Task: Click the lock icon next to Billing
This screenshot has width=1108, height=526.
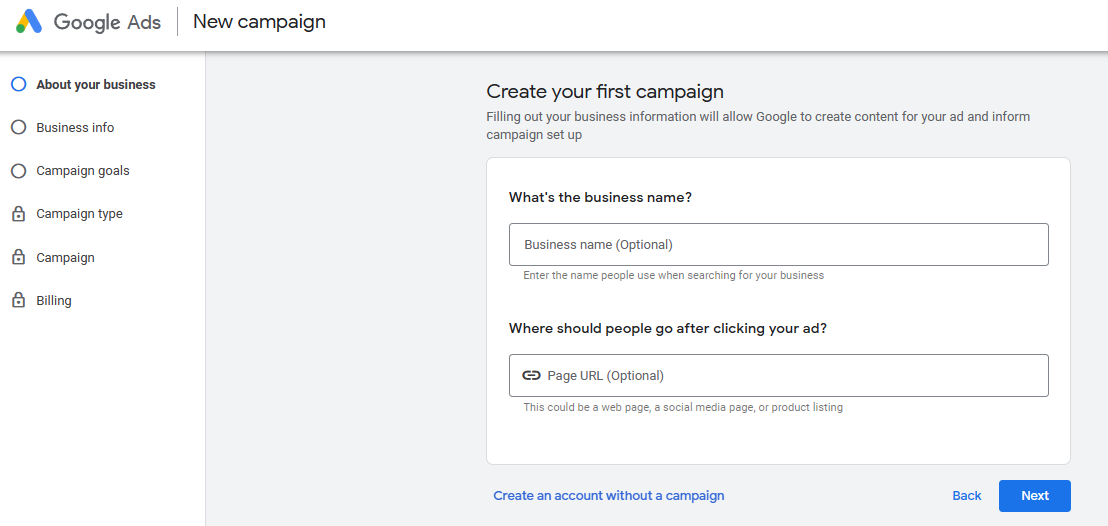Action: pyautogui.click(x=18, y=300)
